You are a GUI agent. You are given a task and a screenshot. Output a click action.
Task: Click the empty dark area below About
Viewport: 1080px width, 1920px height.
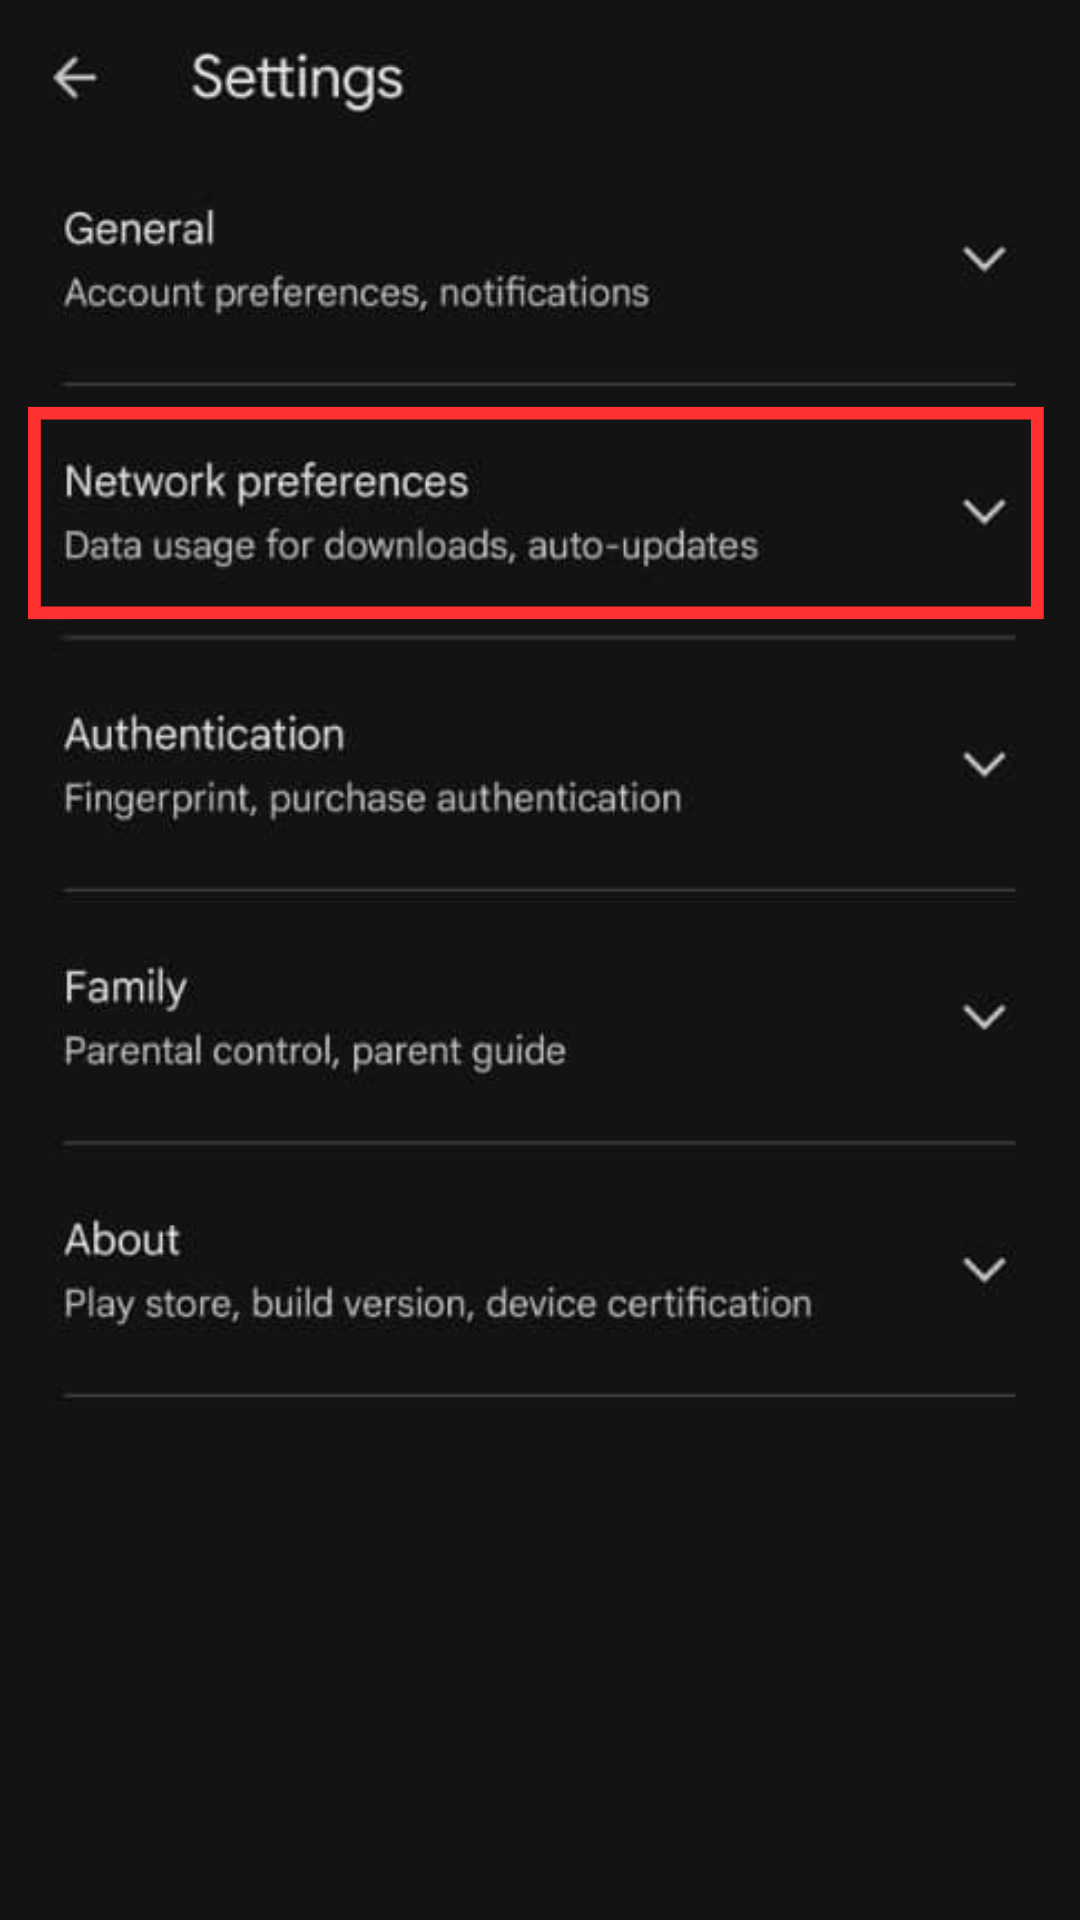tap(540, 1660)
